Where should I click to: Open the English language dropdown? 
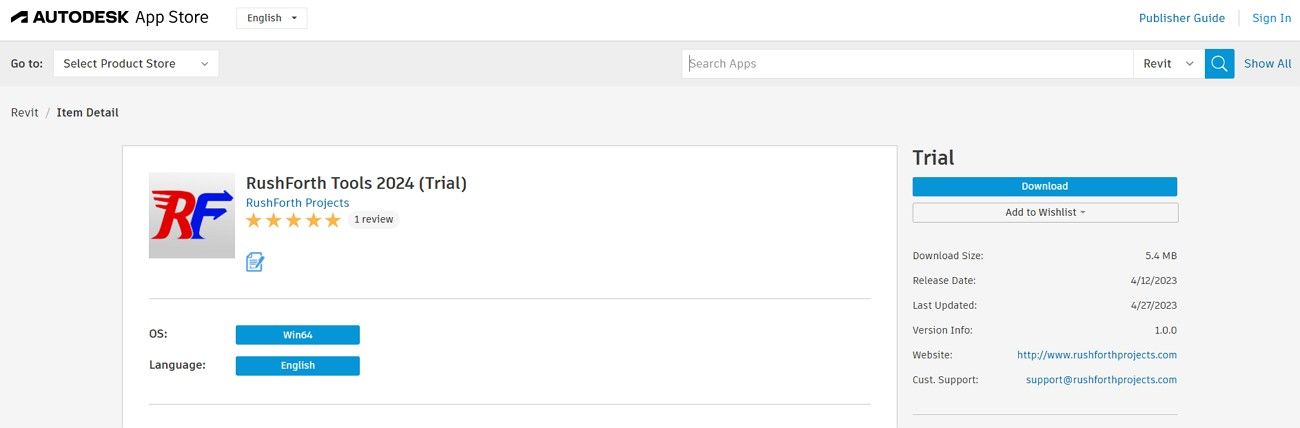pyautogui.click(x=272, y=18)
